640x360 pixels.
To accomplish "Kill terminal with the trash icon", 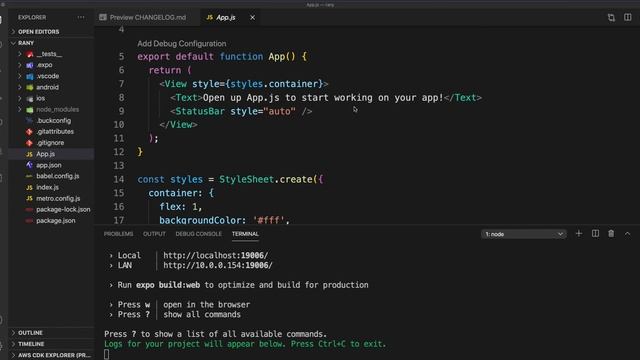I will (x=611, y=233).
